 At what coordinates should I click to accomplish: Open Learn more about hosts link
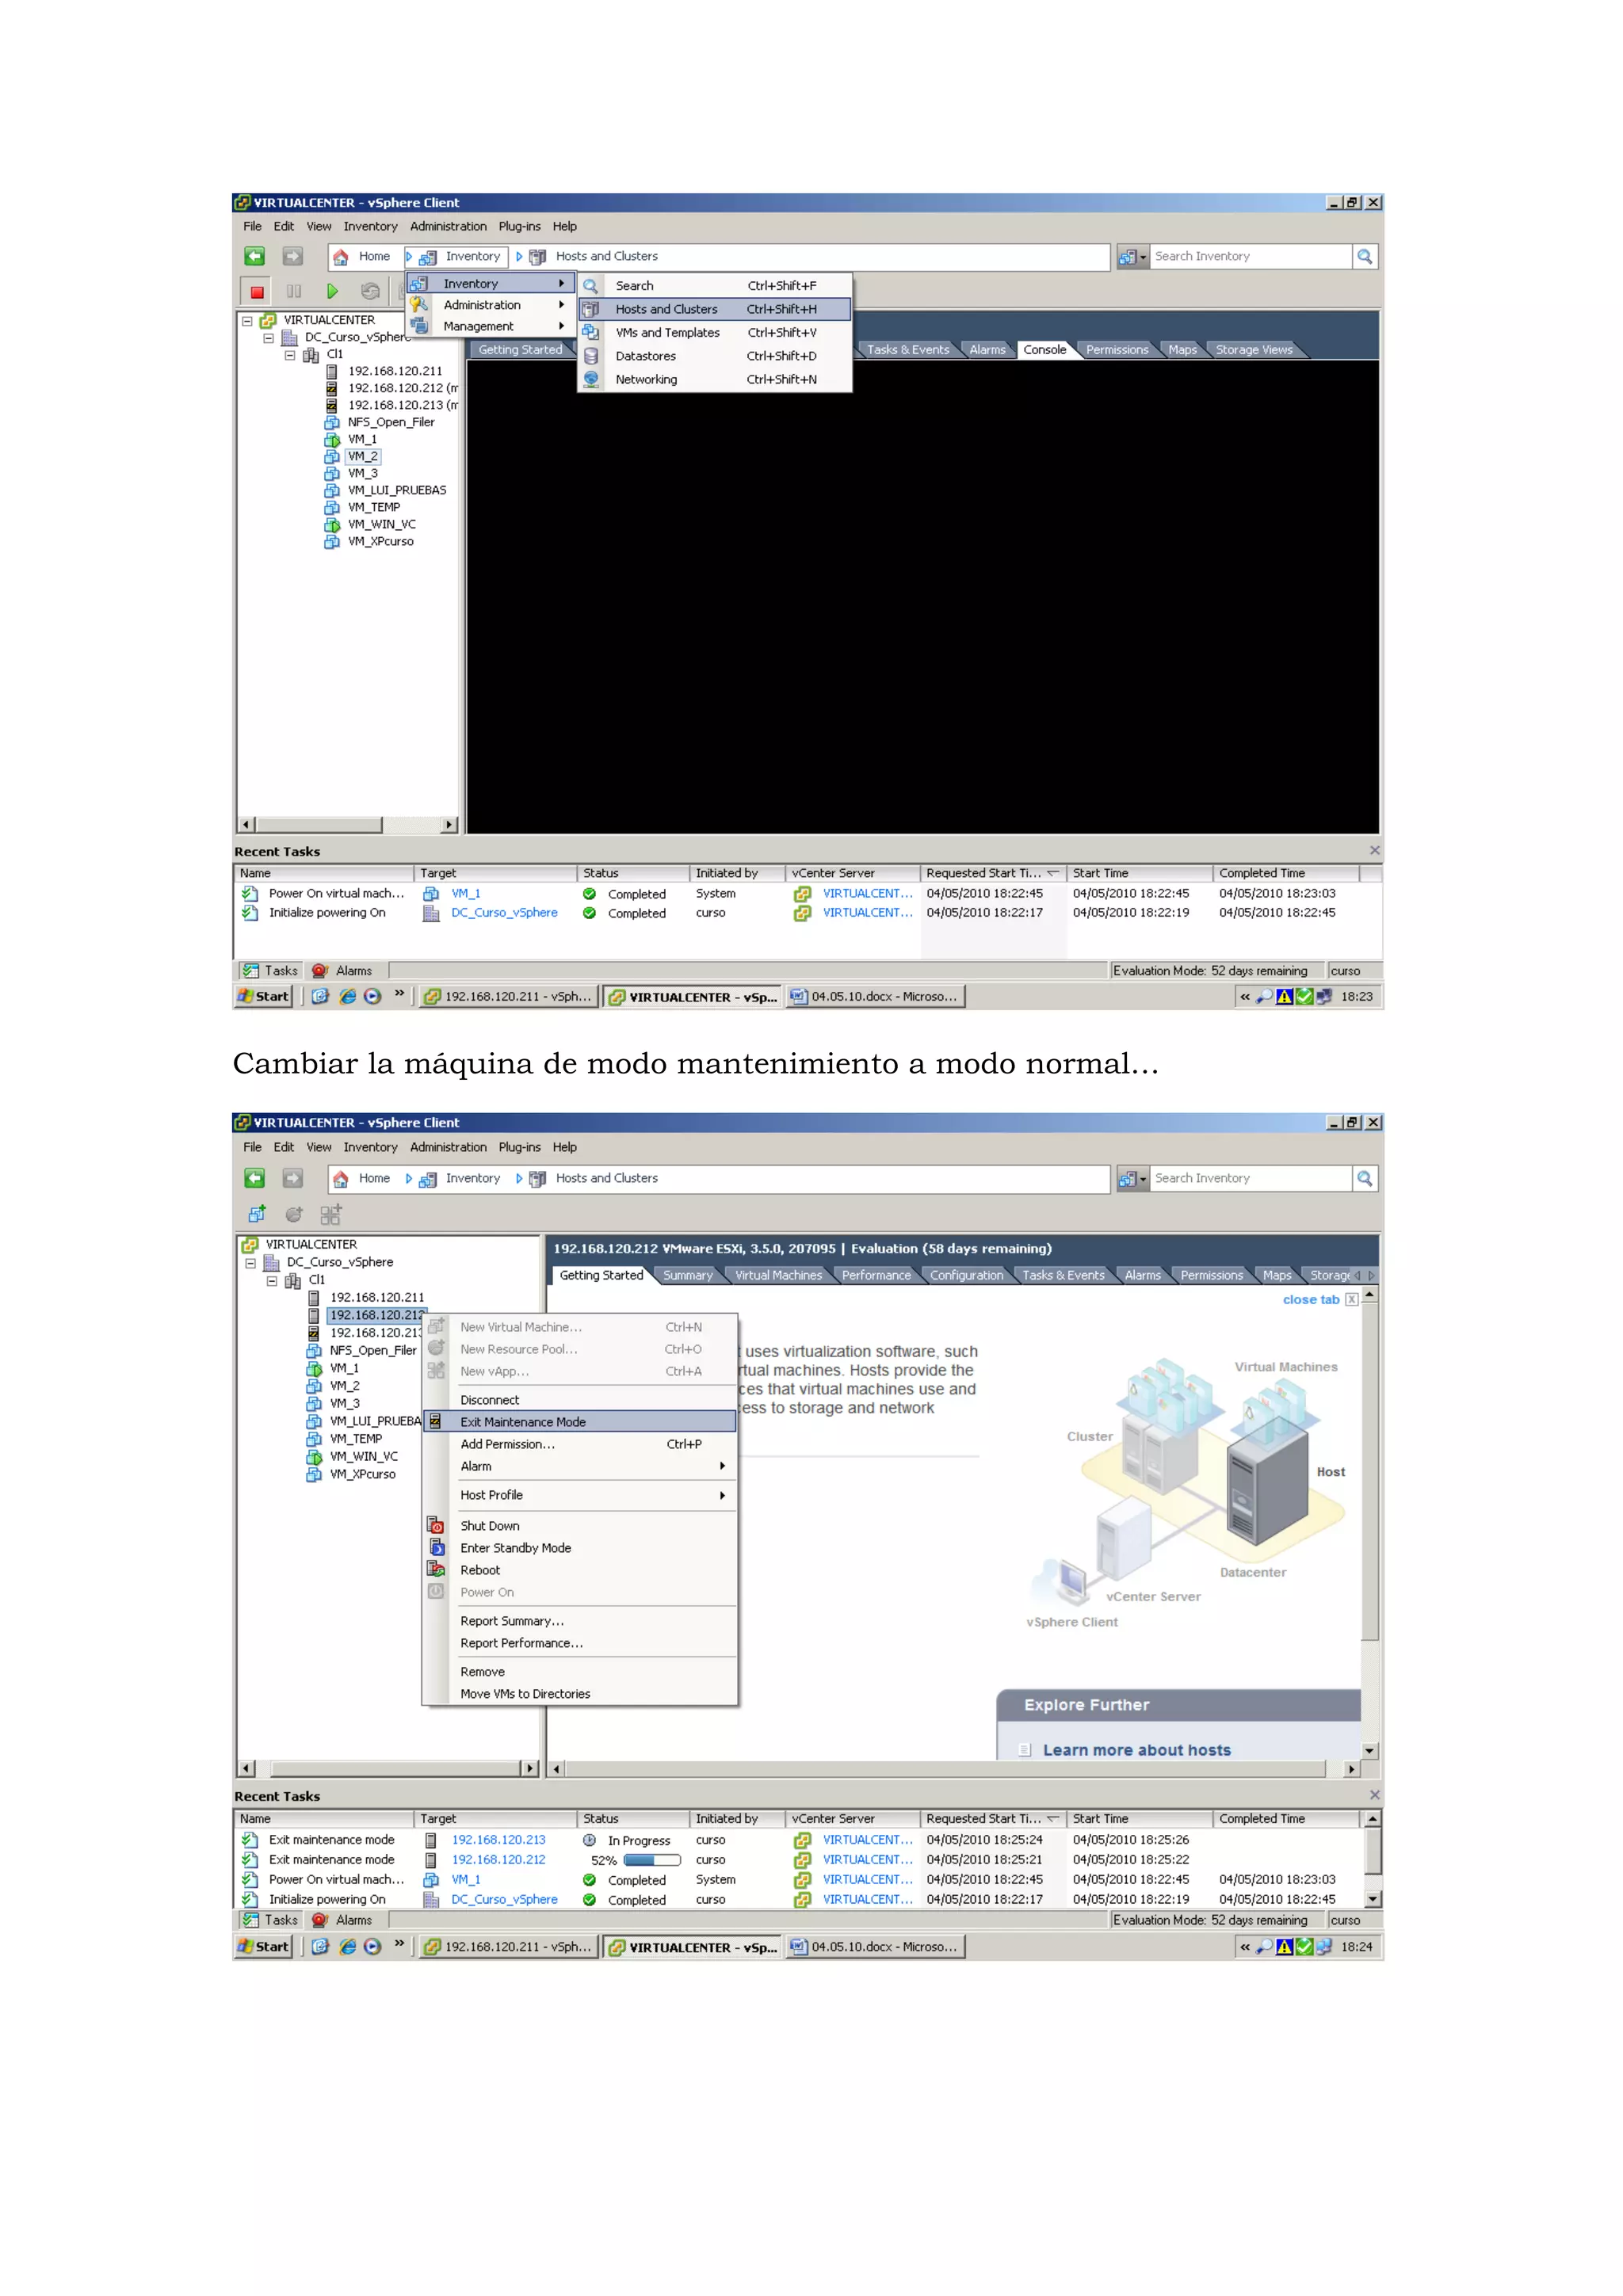click(1136, 1750)
